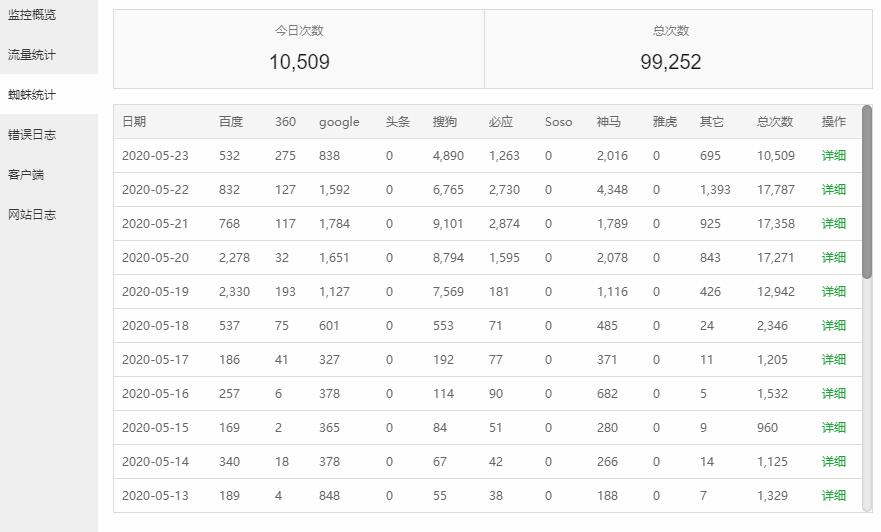Click the table's vertical scrollbar thumb
This screenshot has height=532, width=881.
[x=867, y=190]
